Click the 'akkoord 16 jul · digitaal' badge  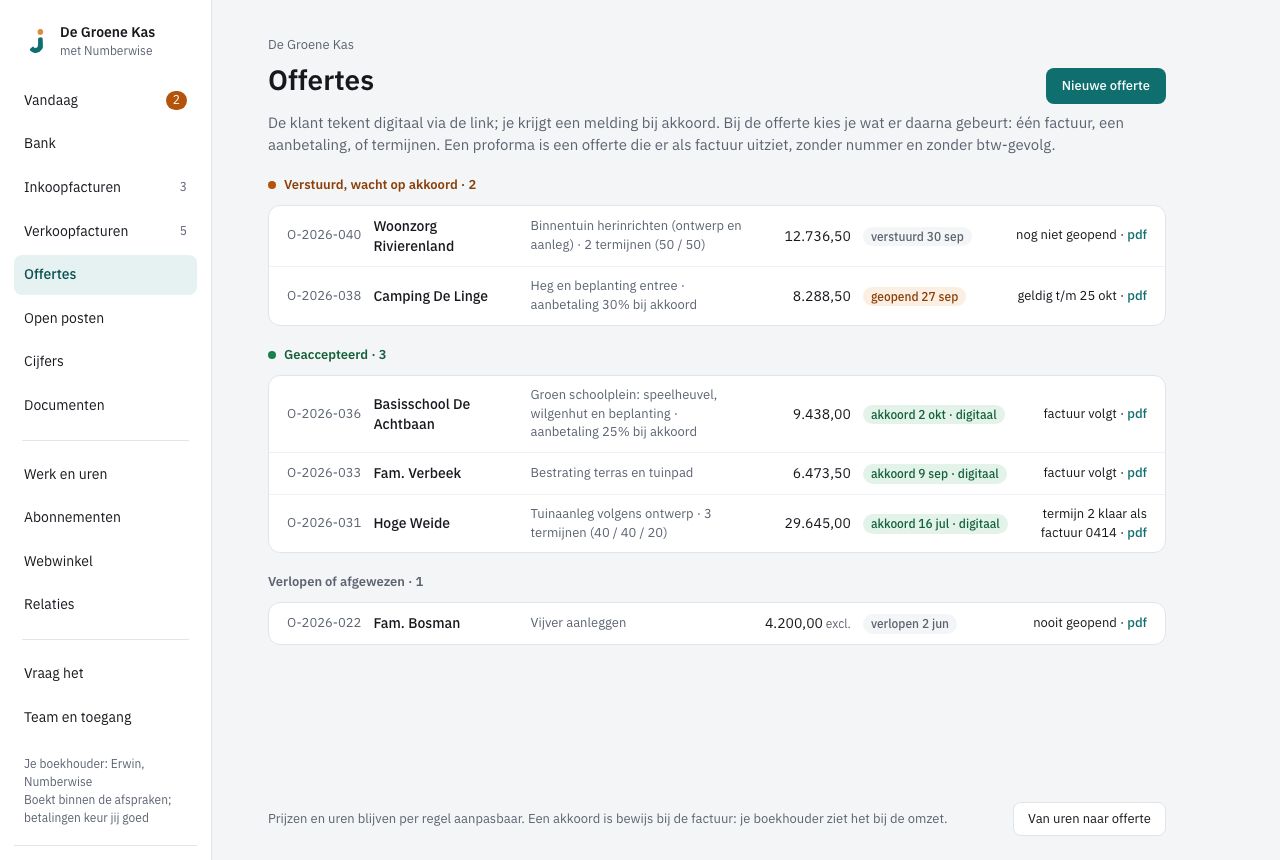click(935, 524)
